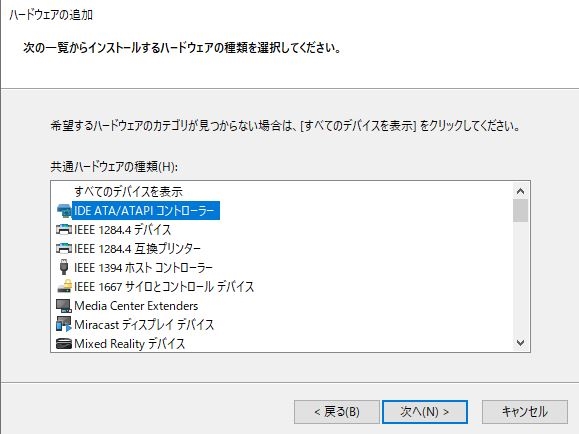Click the IEEE 1284.4 互換プリンター icon
This screenshot has height=434, width=579.
[64, 249]
